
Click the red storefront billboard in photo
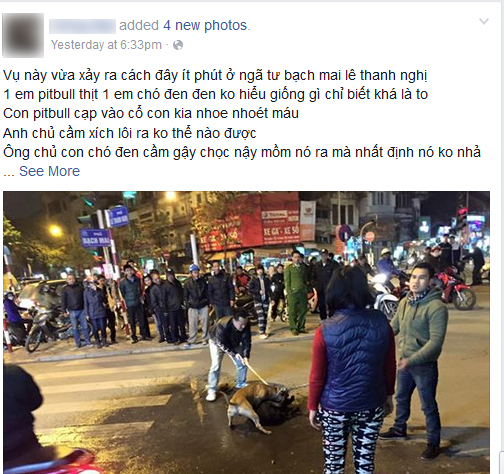tap(250, 223)
